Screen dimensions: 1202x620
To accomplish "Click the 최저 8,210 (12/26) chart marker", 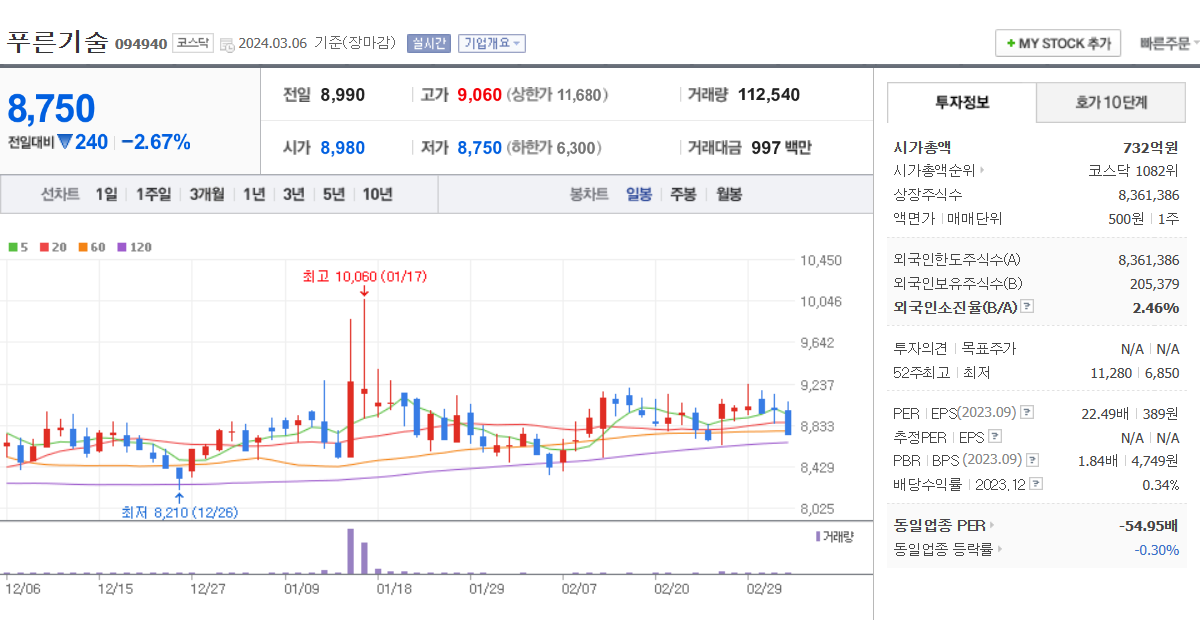I will pyautogui.click(x=179, y=512).
